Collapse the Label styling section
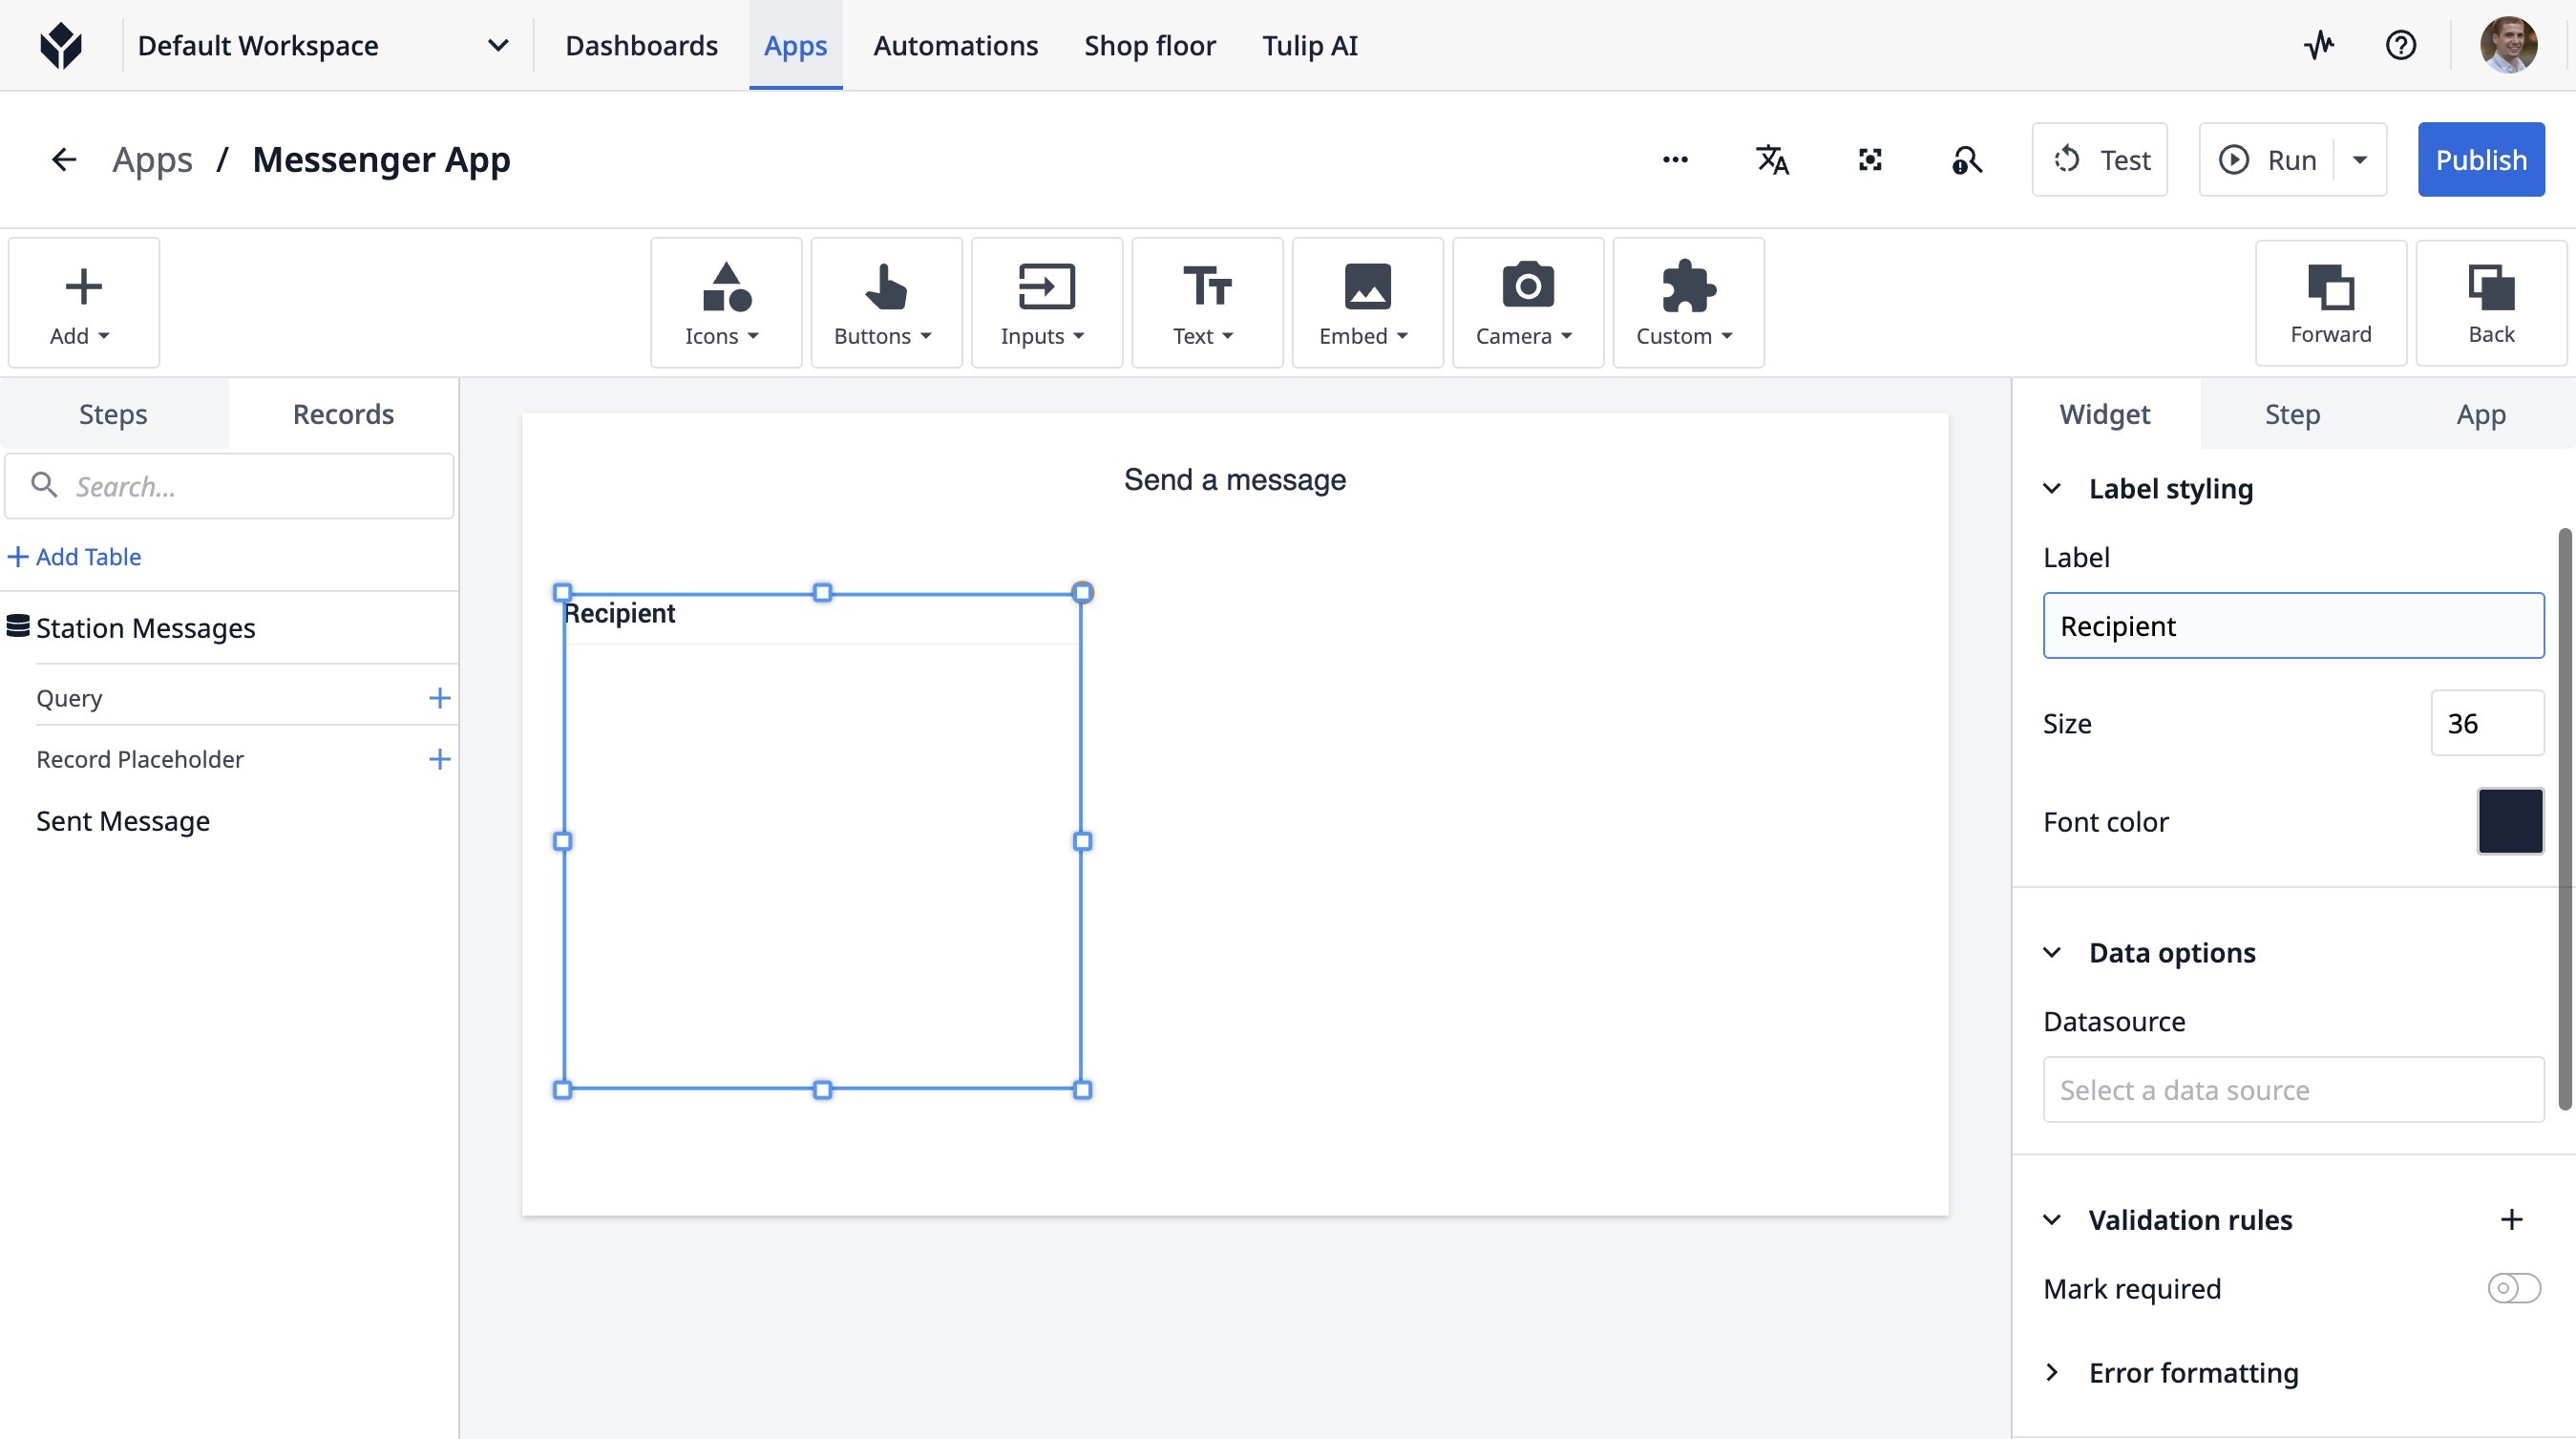 (x=2052, y=489)
